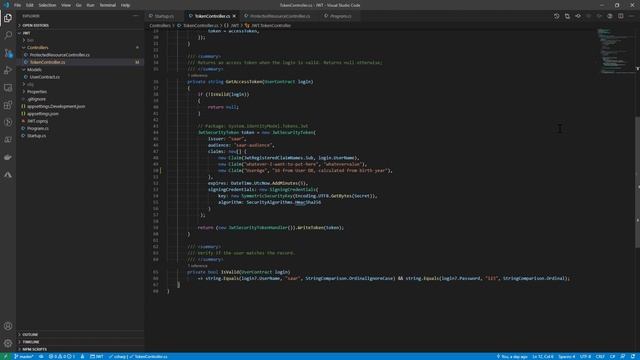Collapse the Controllers folder

coord(80,48)
